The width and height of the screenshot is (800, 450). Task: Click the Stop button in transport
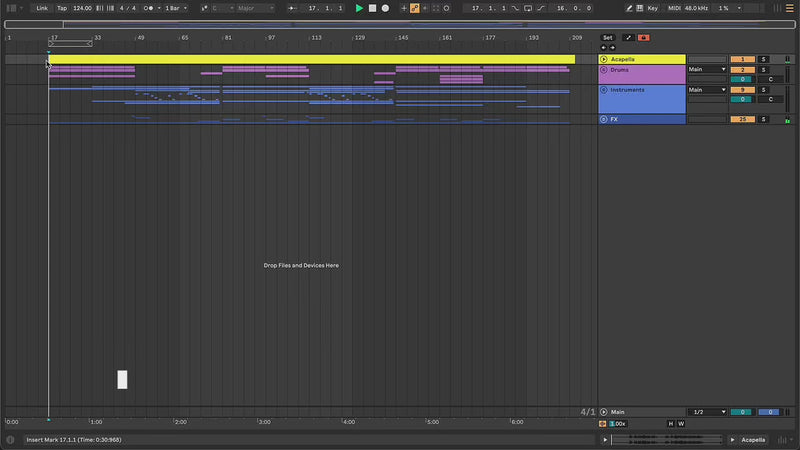pyautogui.click(x=372, y=8)
